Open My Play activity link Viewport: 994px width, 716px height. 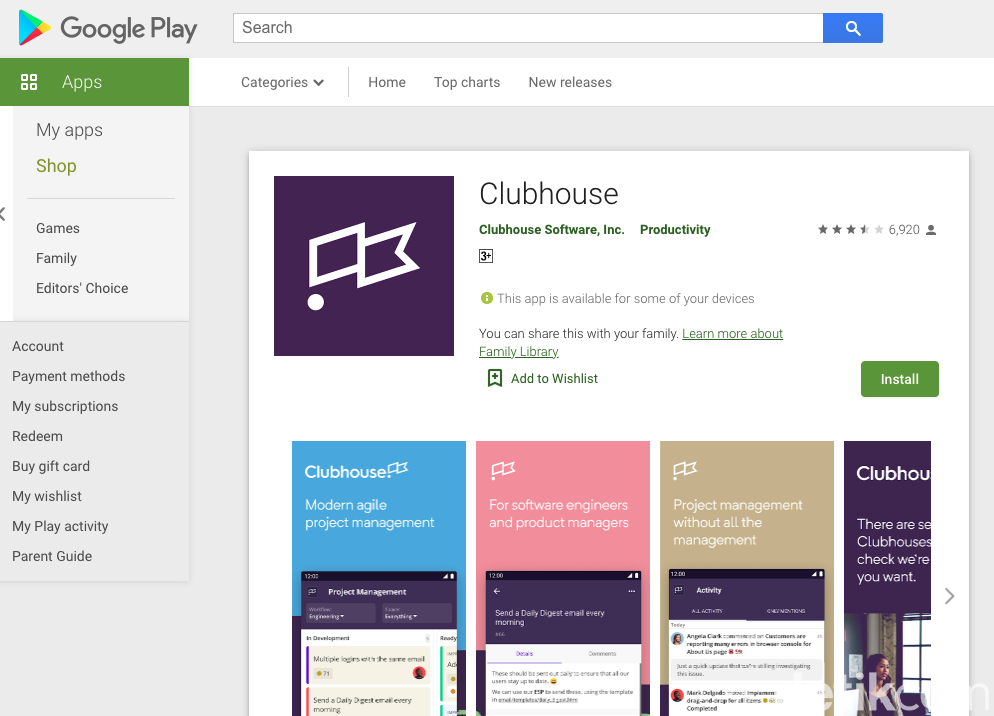click(x=60, y=526)
